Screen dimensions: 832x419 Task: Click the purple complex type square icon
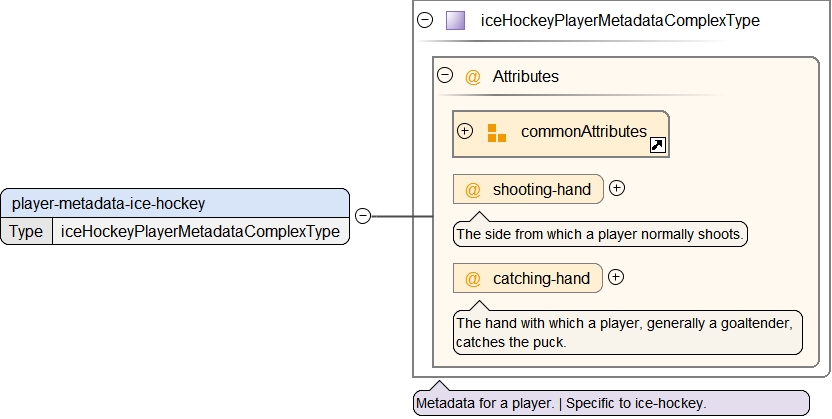[x=455, y=20]
